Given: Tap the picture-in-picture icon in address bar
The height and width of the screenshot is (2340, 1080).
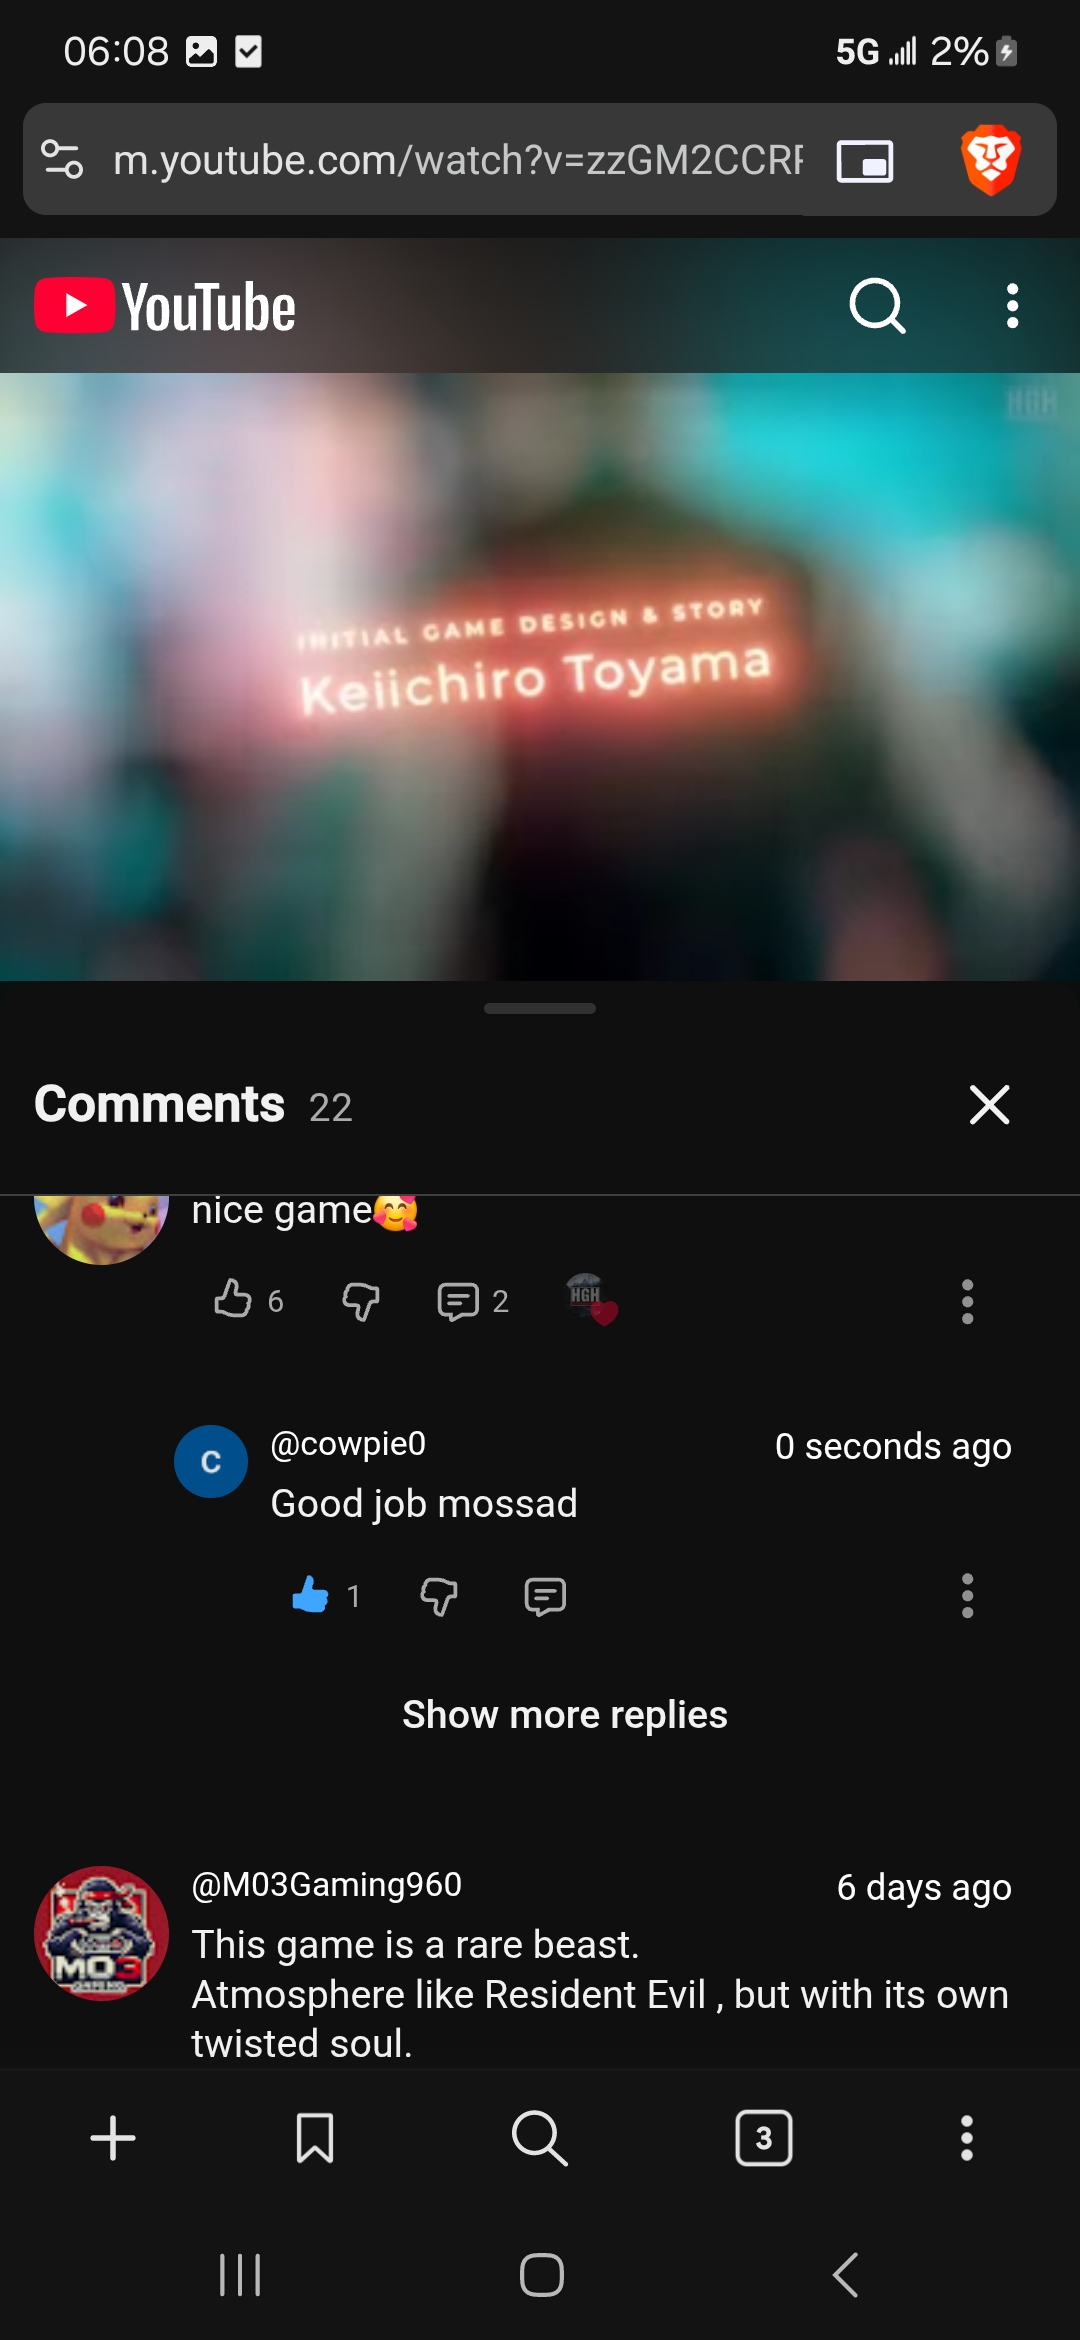Looking at the screenshot, I should coord(865,160).
